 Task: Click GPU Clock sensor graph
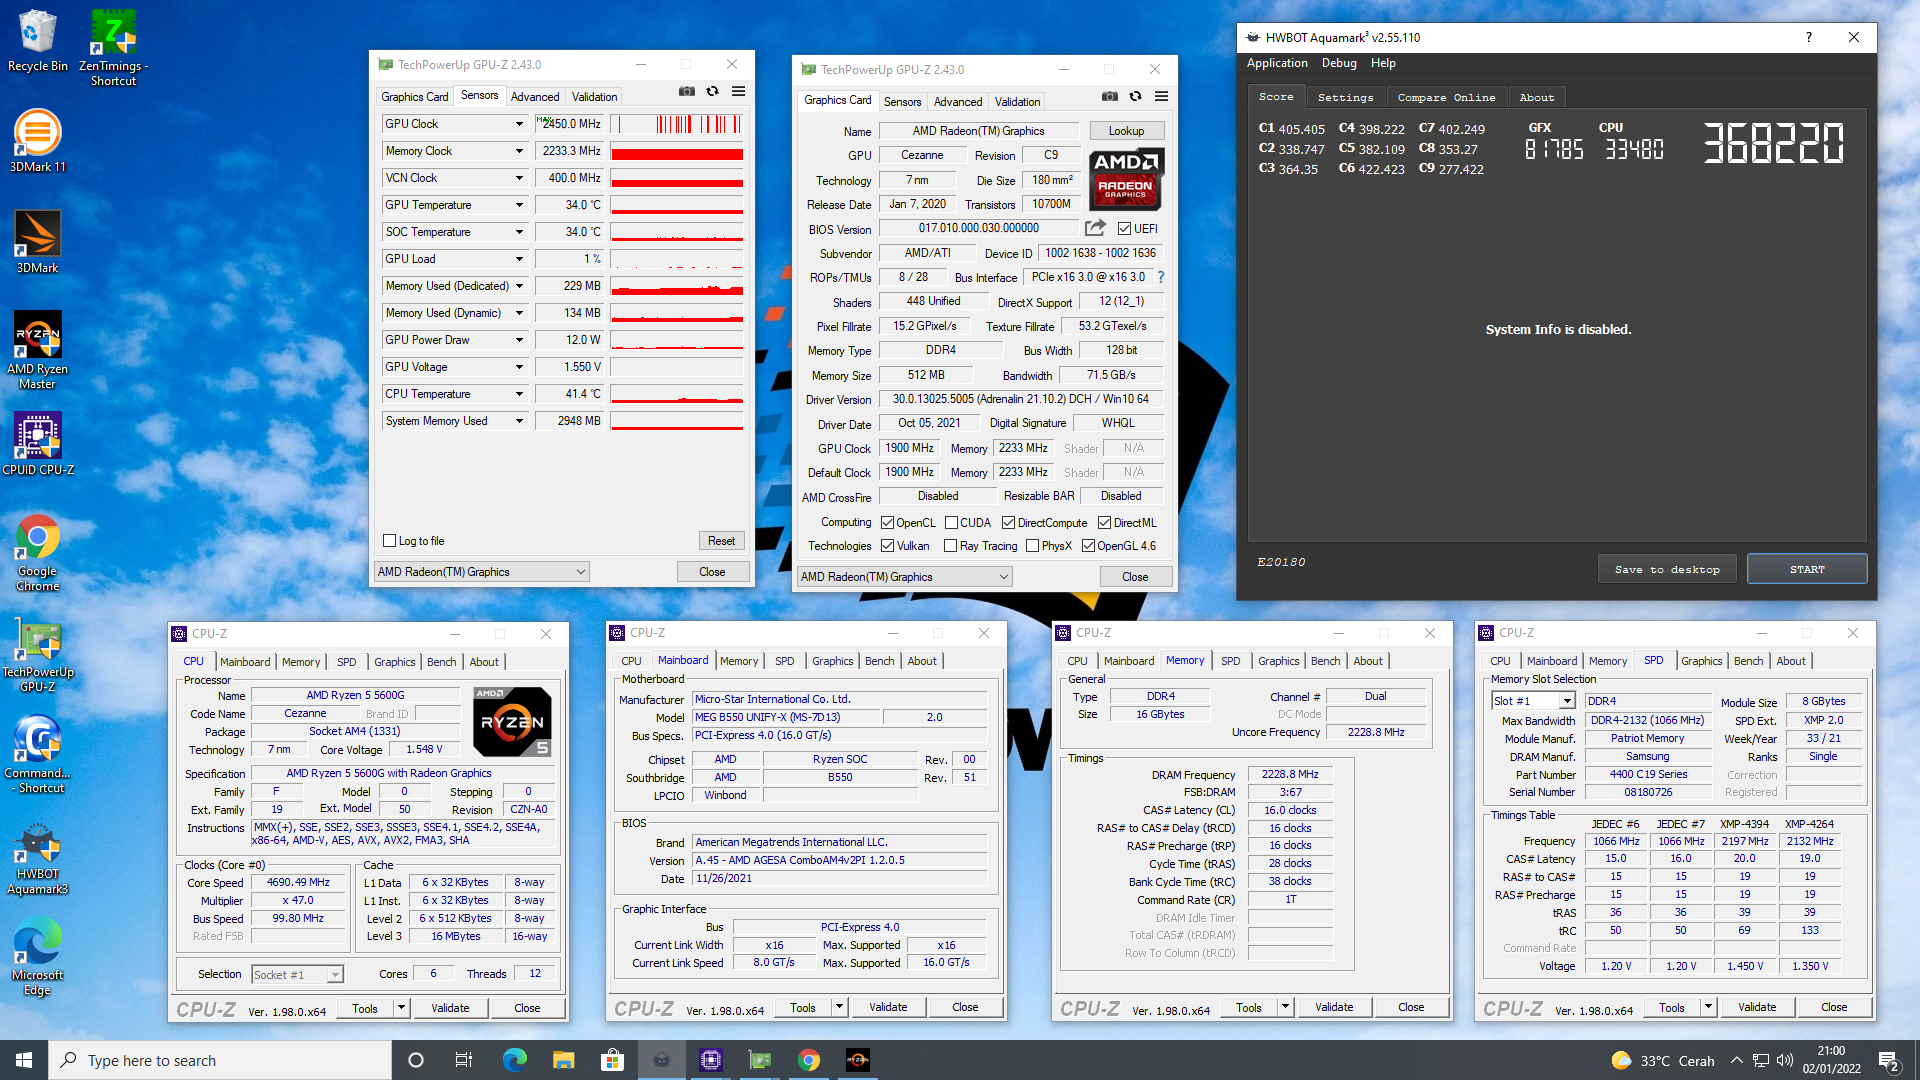point(677,124)
